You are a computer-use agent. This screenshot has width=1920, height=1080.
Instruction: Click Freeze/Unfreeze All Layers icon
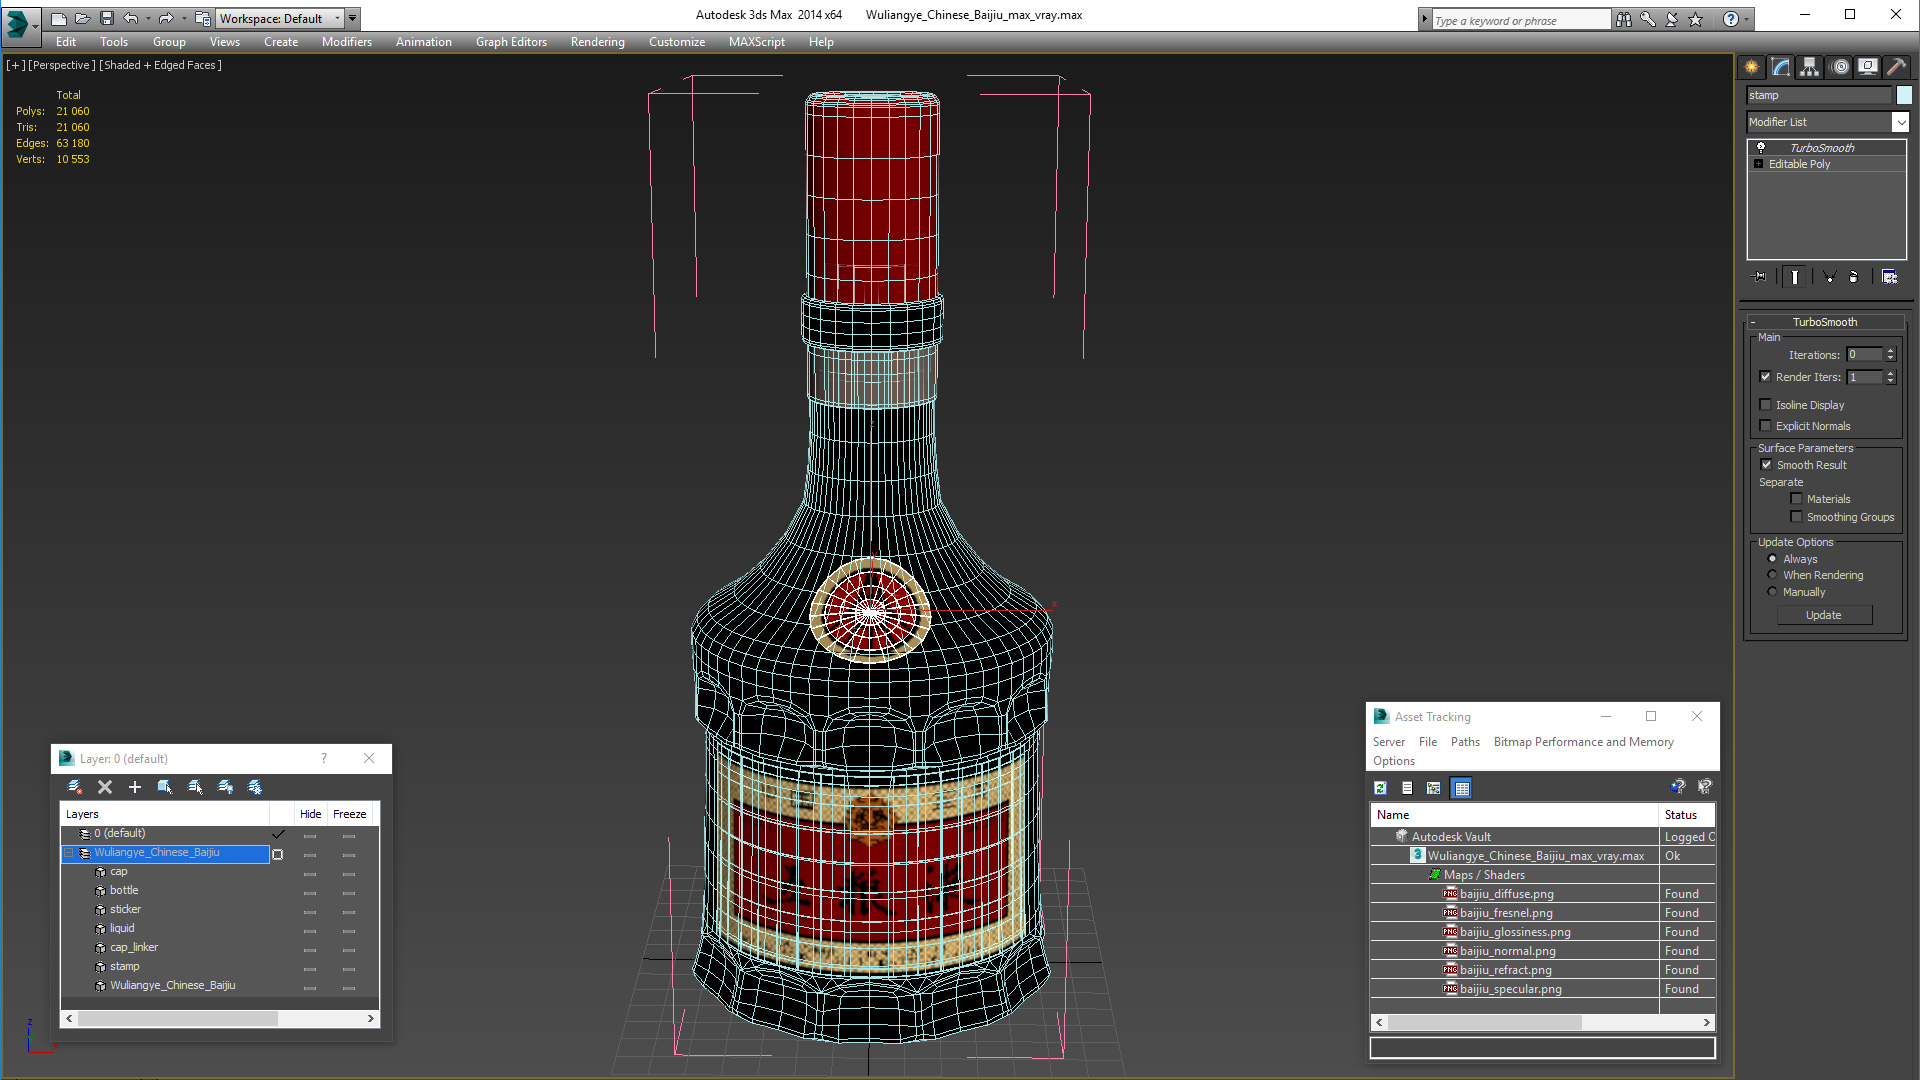tap(255, 787)
